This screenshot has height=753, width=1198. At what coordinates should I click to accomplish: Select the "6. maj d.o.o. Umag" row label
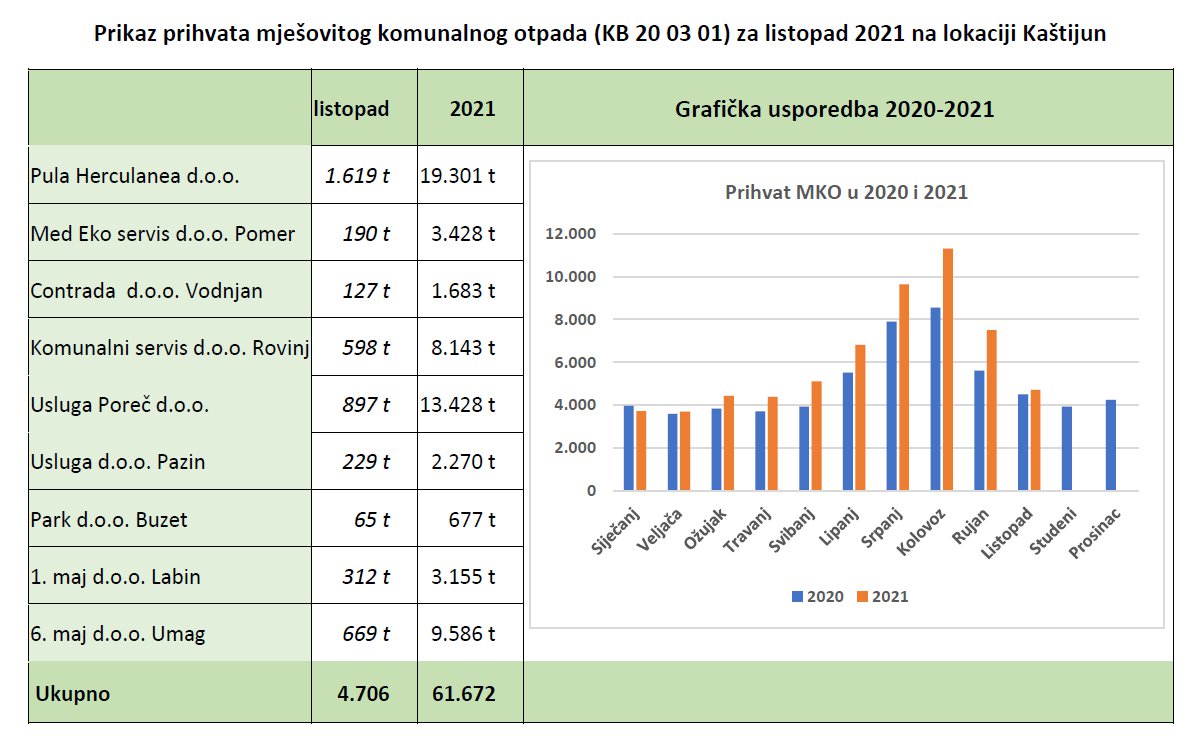click(x=118, y=634)
